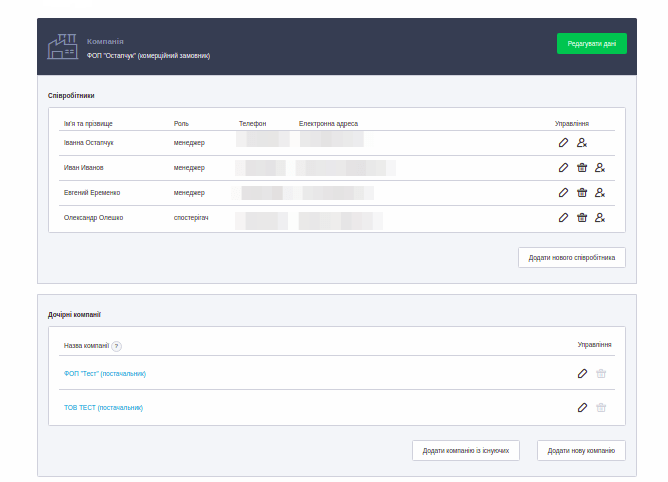Open the ФОП "Тест" (постачальник) link
The height and width of the screenshot is (482, 668).
(104, 374)
